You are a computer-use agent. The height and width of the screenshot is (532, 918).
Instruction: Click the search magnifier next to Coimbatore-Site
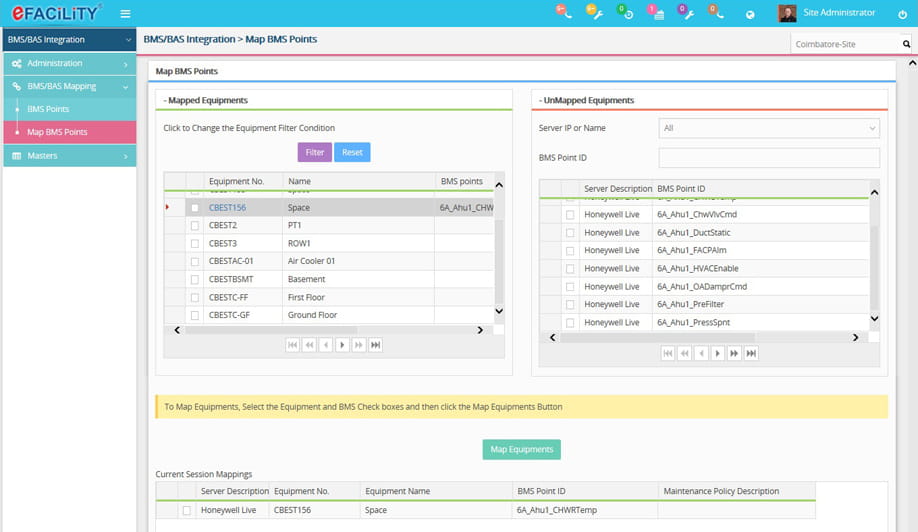point(906,44)
